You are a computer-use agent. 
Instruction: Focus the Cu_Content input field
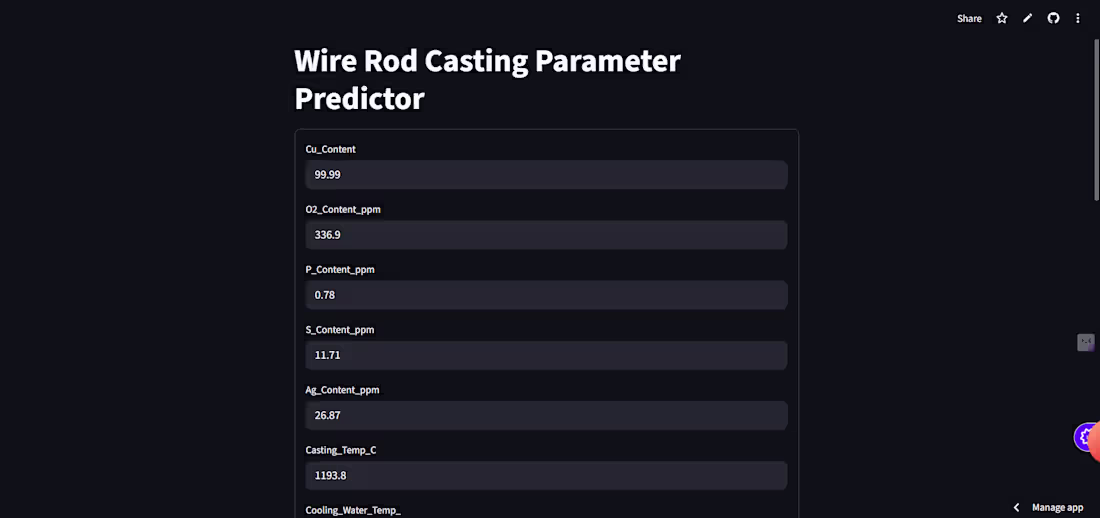tap(546, 175)
